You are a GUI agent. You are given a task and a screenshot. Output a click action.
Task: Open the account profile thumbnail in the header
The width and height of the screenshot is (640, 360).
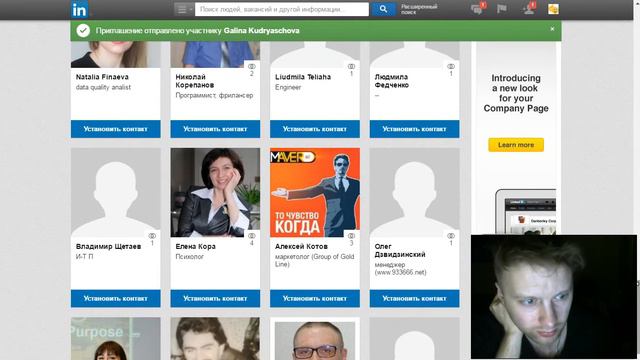coord(553,9)
